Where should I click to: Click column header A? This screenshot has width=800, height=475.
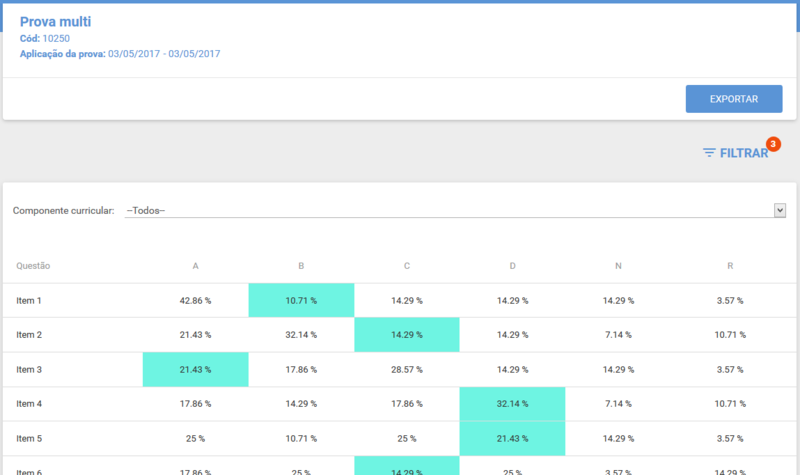point(195,266)
